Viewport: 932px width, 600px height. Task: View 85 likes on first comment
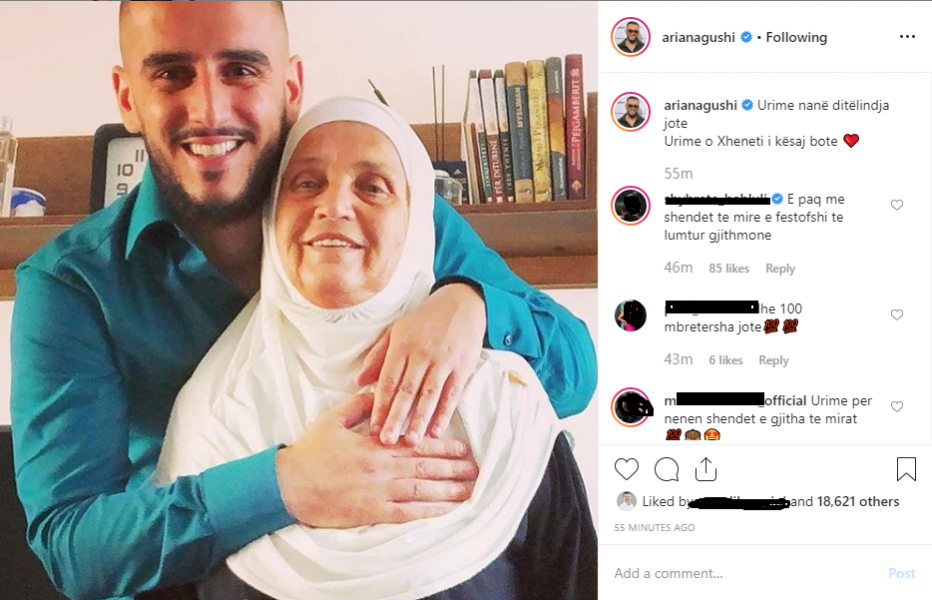(x=729, y=269)
